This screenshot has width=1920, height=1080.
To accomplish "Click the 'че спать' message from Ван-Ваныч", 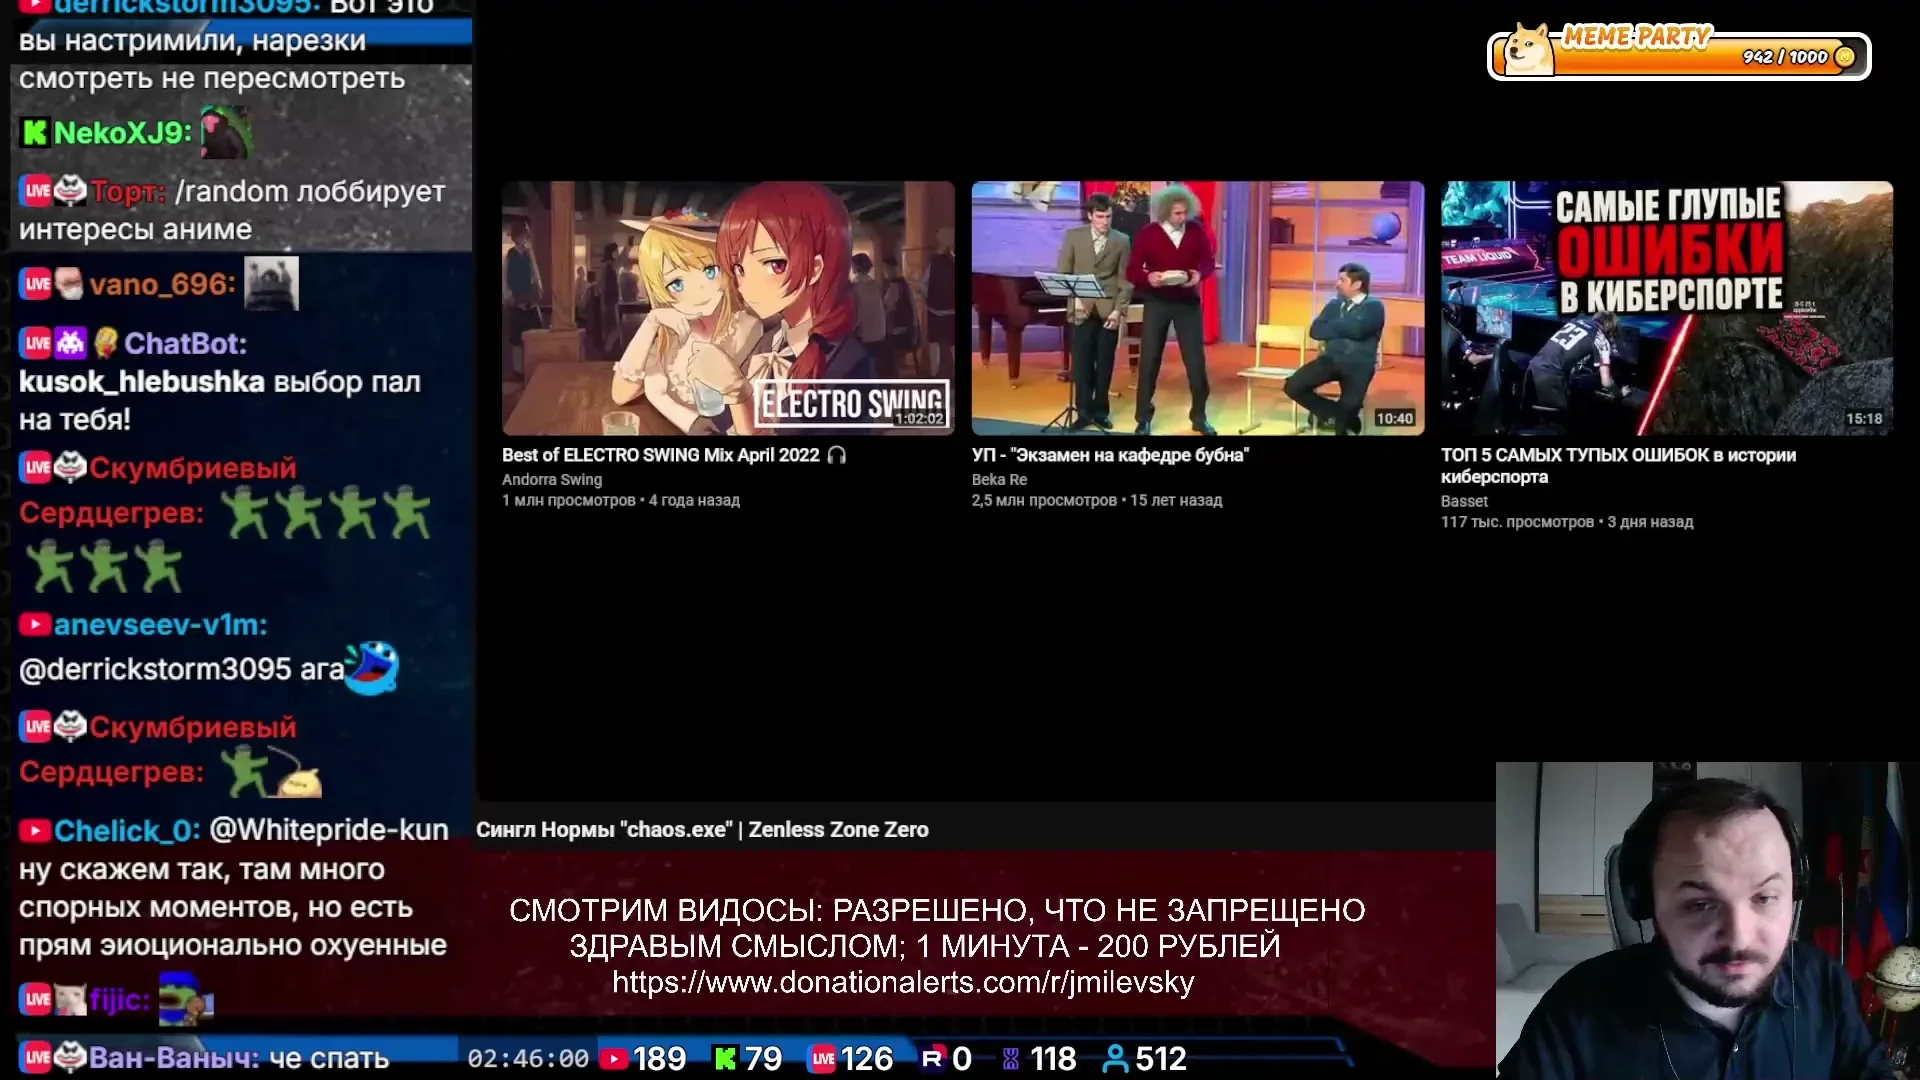I will click(329, 1058).
